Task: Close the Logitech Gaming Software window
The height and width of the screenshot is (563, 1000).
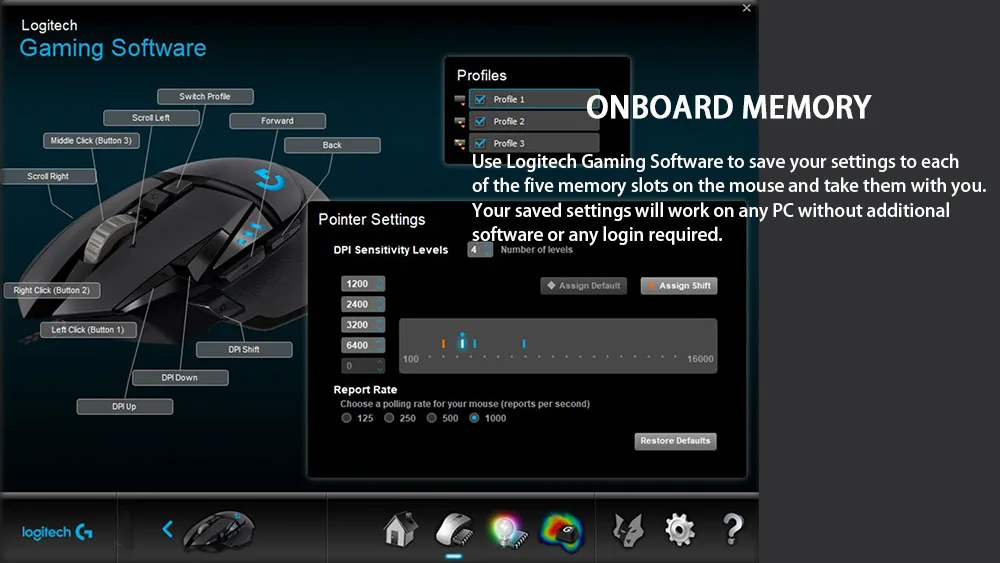Action: click(x=747, y=8)
